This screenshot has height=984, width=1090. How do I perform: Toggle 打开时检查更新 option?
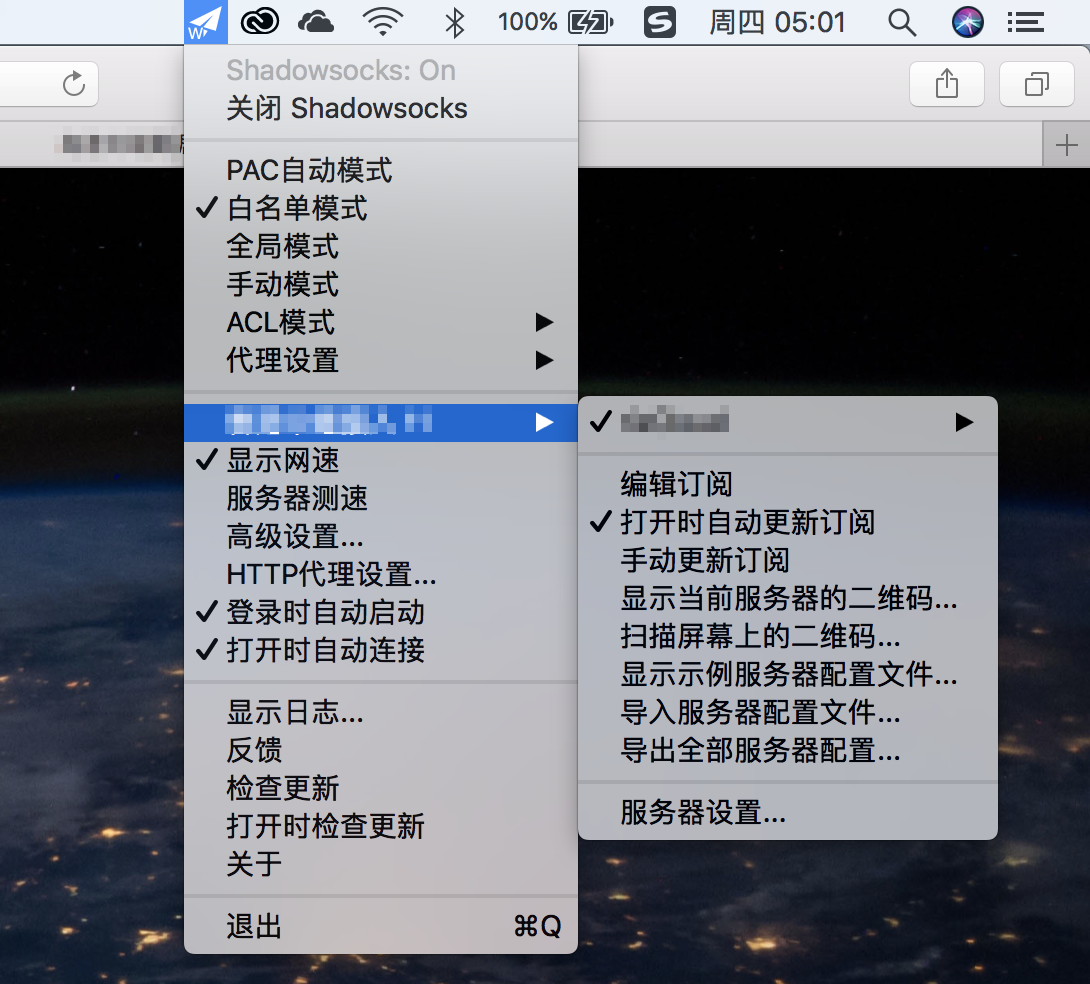[381, 826]
